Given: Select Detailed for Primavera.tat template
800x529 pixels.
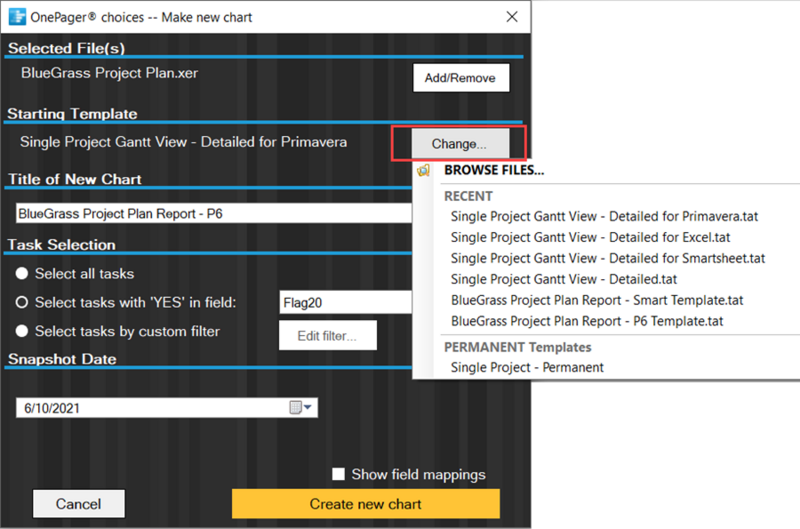Looking at the screenshot, I should click(x=604, y=216).
